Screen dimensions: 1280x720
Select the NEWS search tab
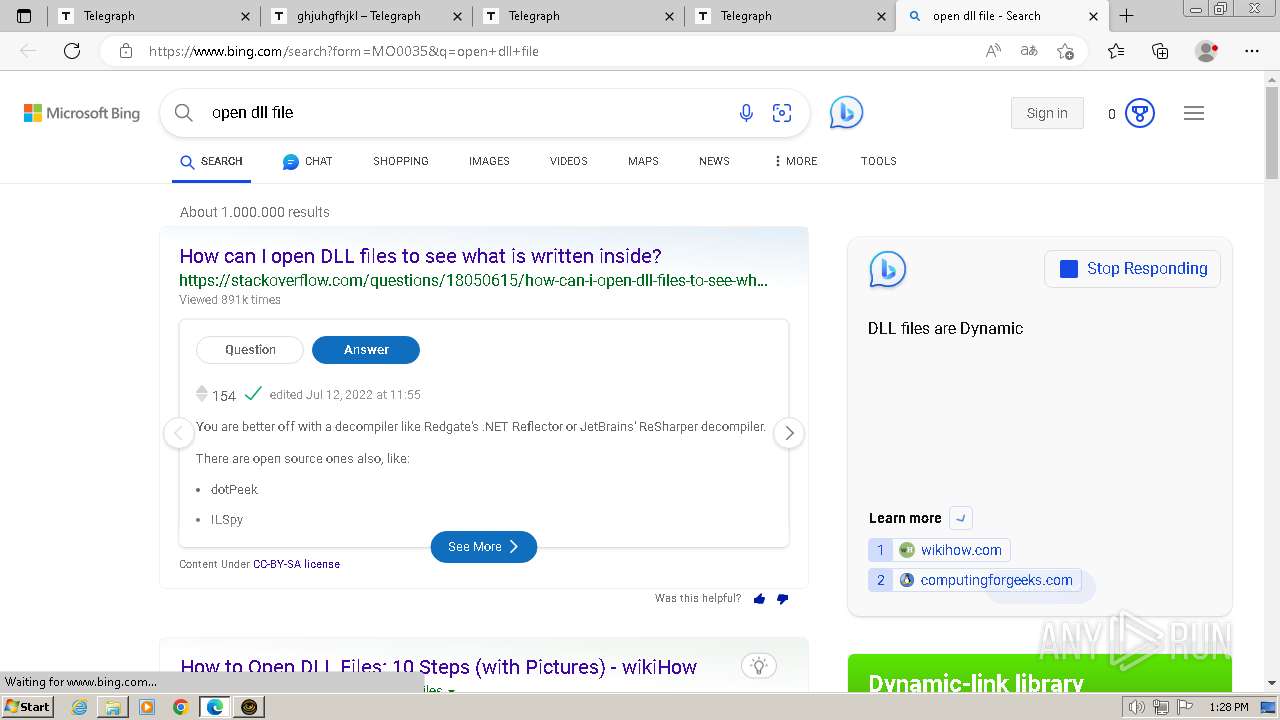[714, 161]
